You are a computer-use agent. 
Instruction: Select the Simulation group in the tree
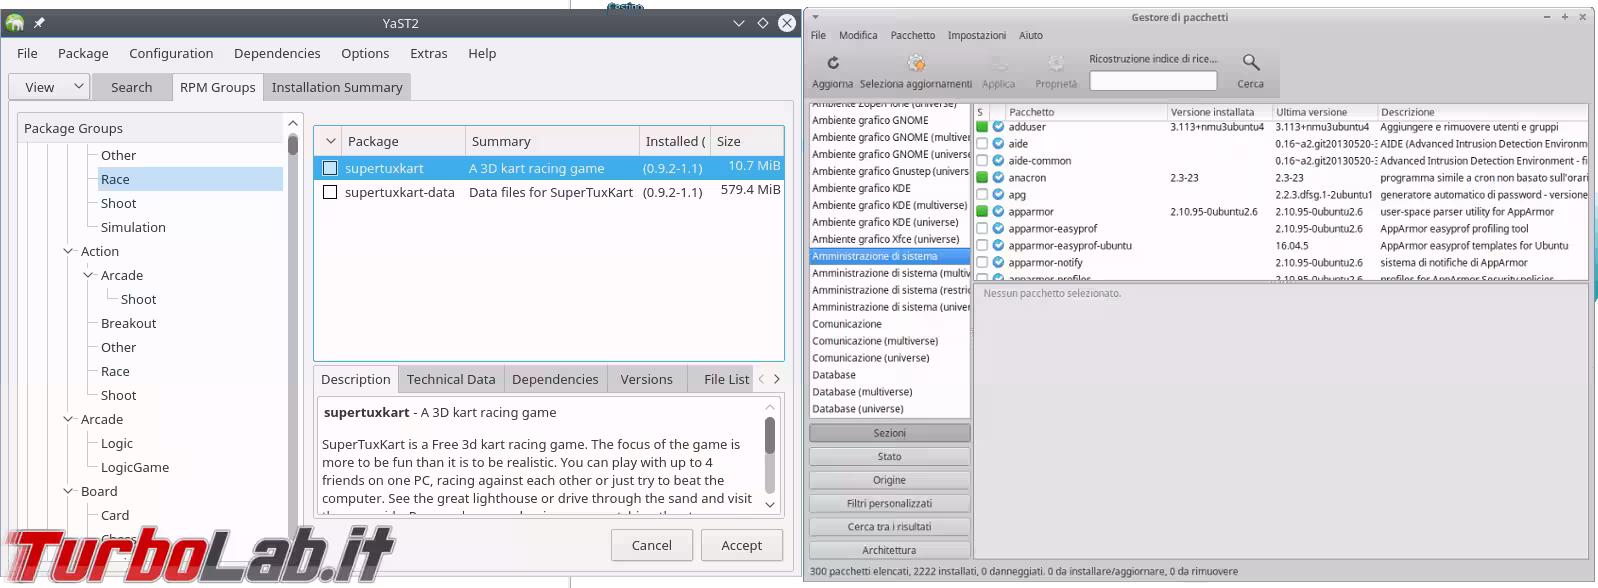(x=133, y=227)
